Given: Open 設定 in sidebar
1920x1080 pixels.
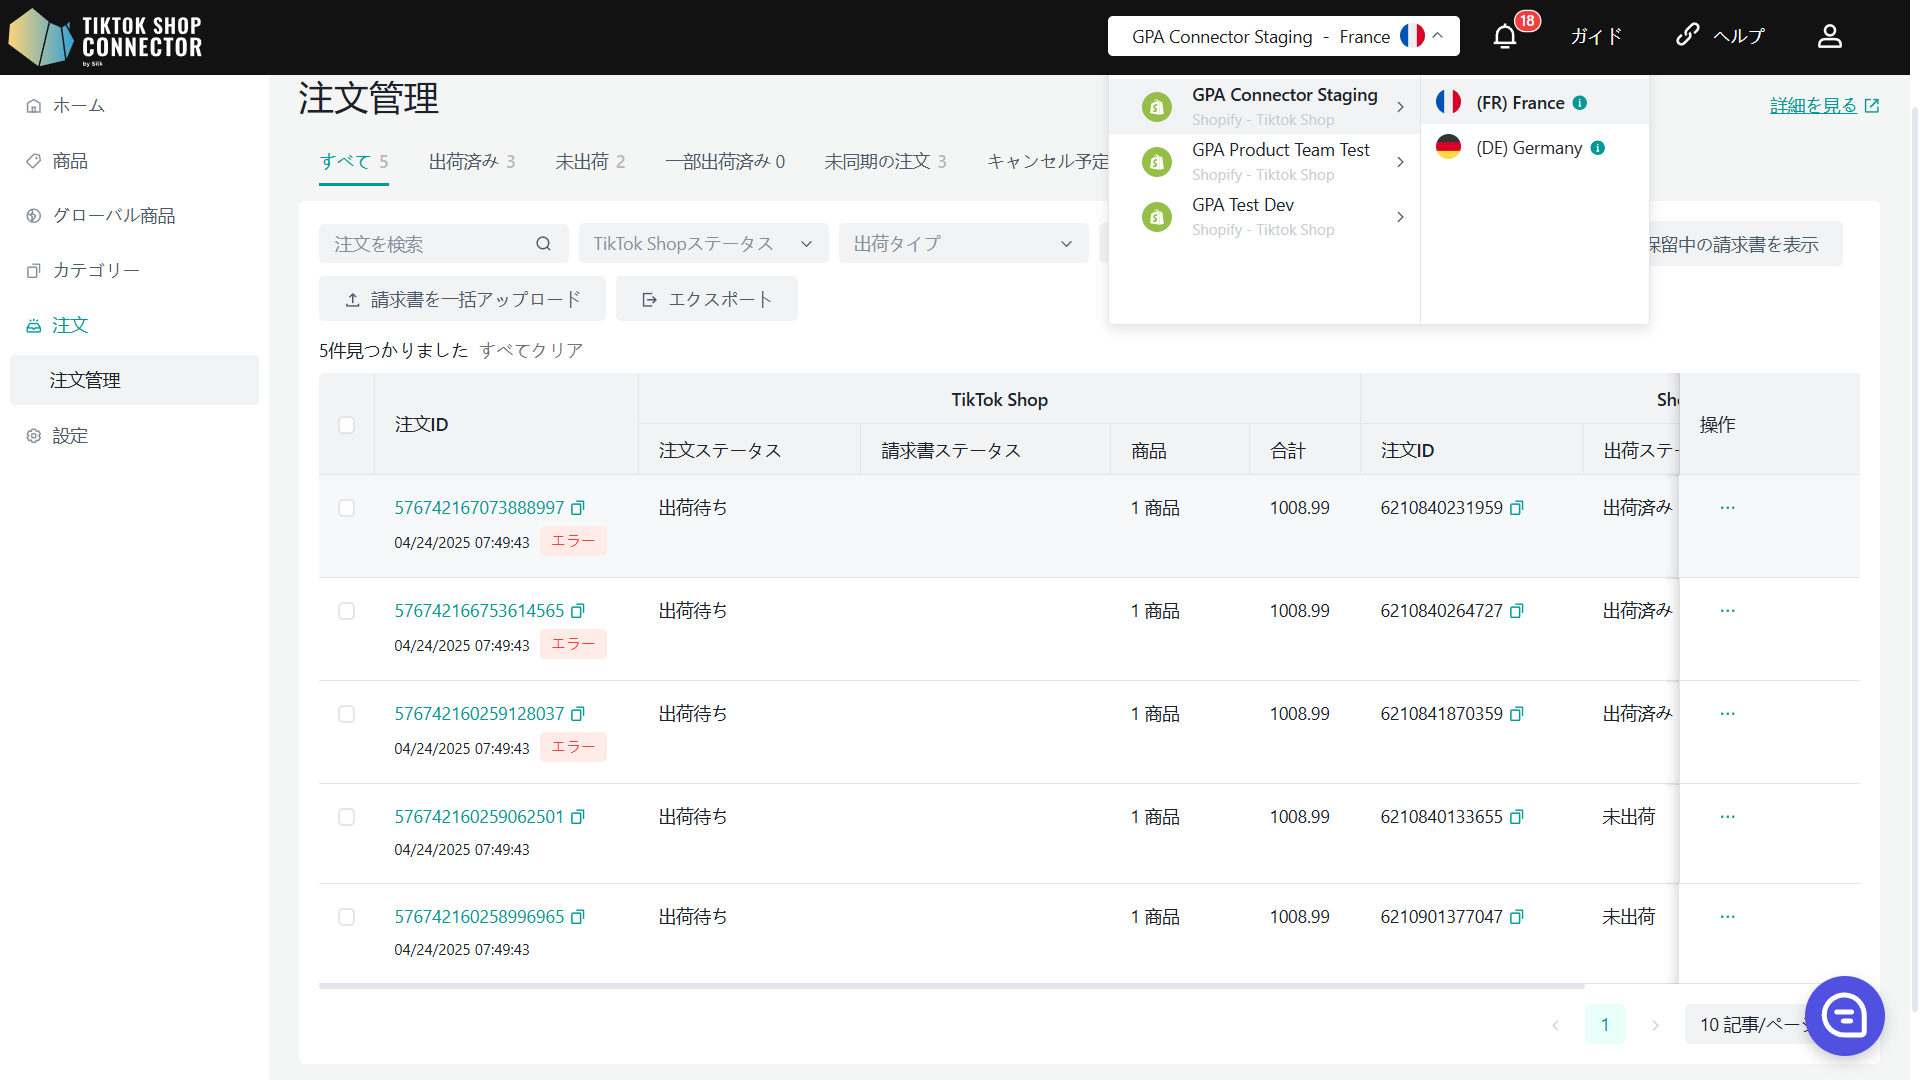Looking at the screenshot, I should pos(134,436).
